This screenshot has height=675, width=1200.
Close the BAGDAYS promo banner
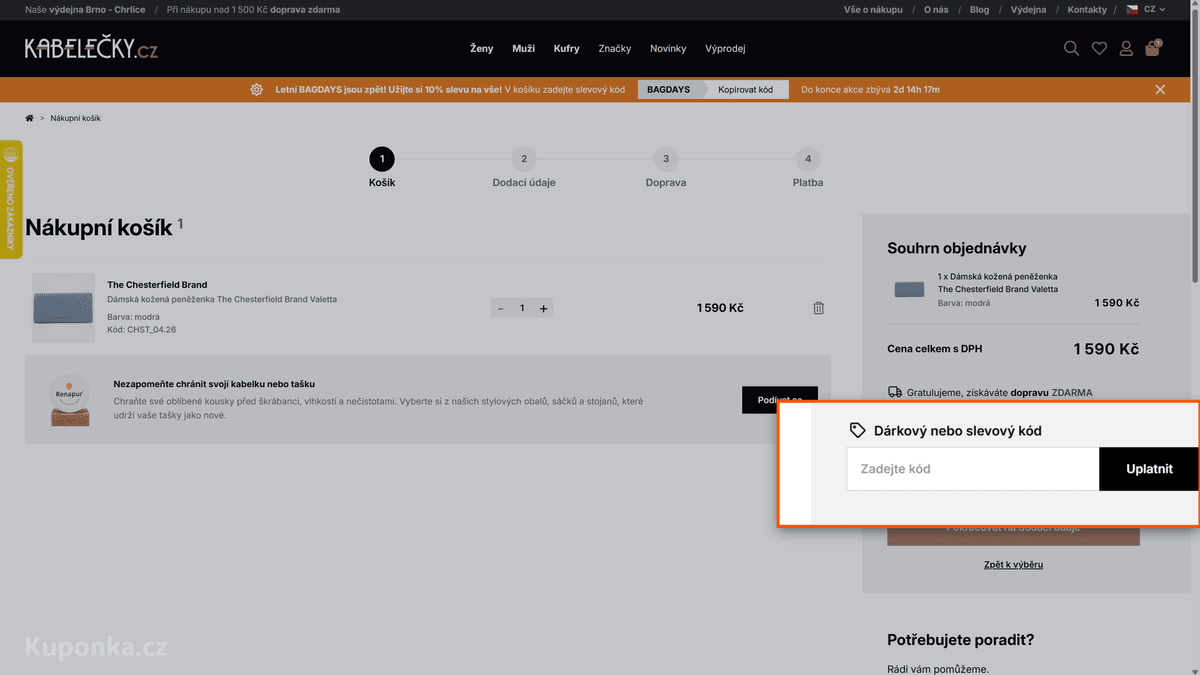[x=1160, y=89]
